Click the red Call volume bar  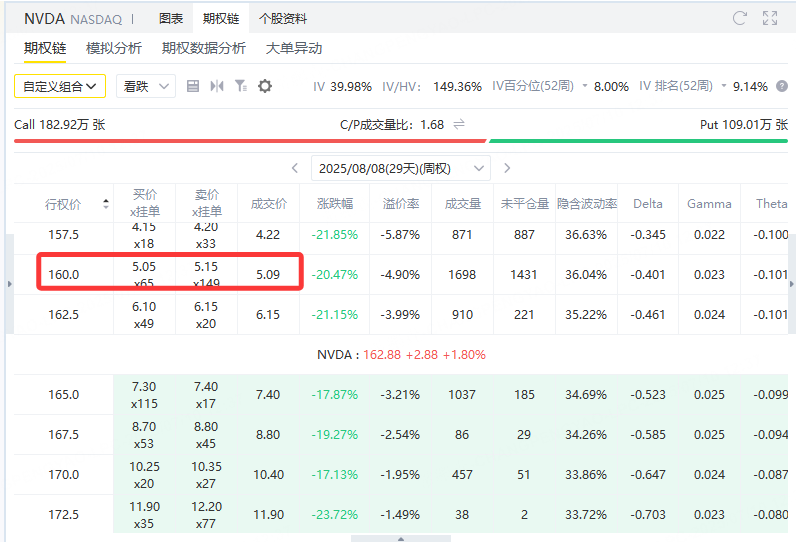tap(250, 141)
